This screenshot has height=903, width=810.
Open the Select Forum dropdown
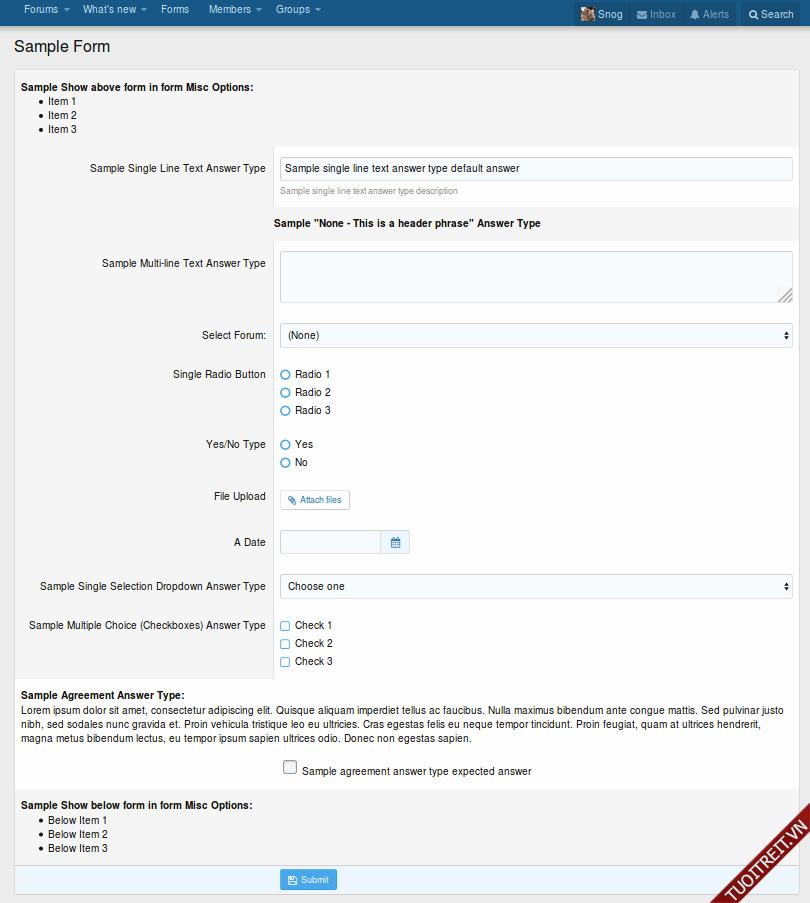pyautogui.click(x=536, y=336)
